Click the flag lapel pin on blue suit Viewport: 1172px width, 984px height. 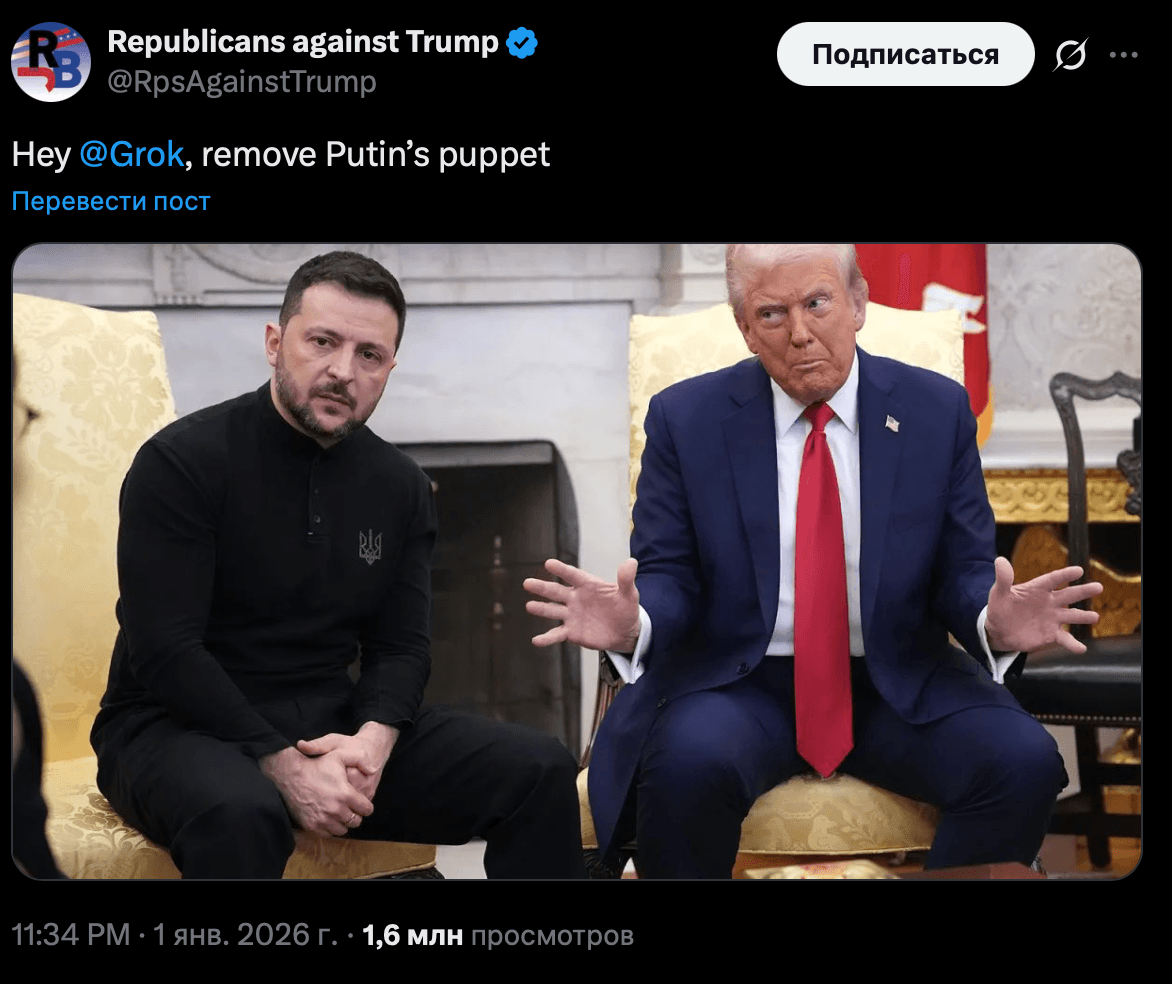pos(892,424)
